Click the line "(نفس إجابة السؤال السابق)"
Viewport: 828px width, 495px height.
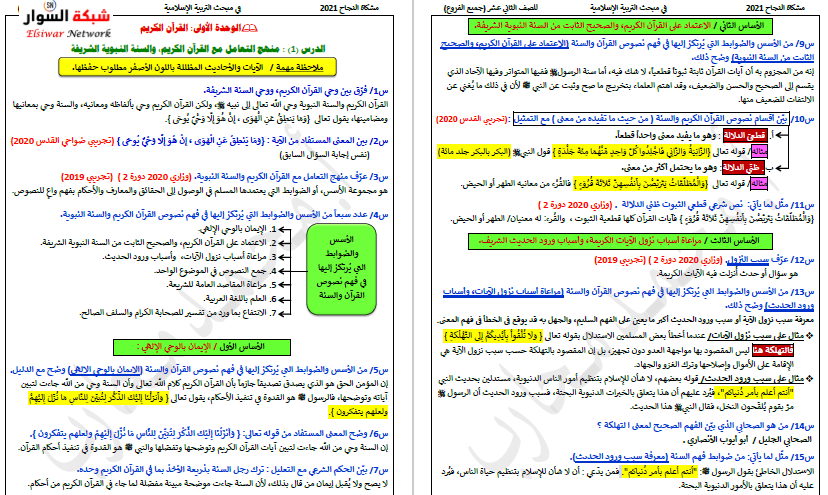[324, 155]
